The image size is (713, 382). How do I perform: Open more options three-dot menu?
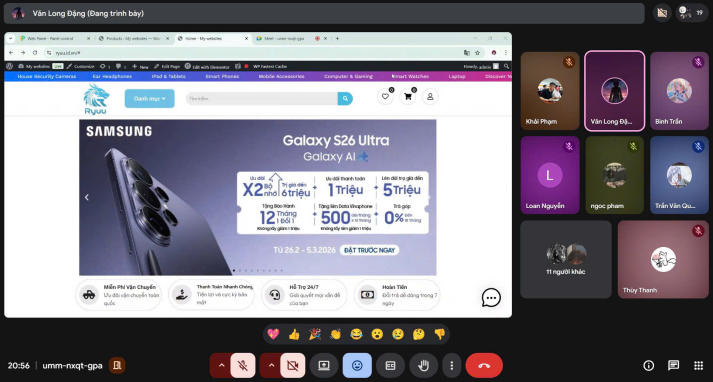coord(452,365)
